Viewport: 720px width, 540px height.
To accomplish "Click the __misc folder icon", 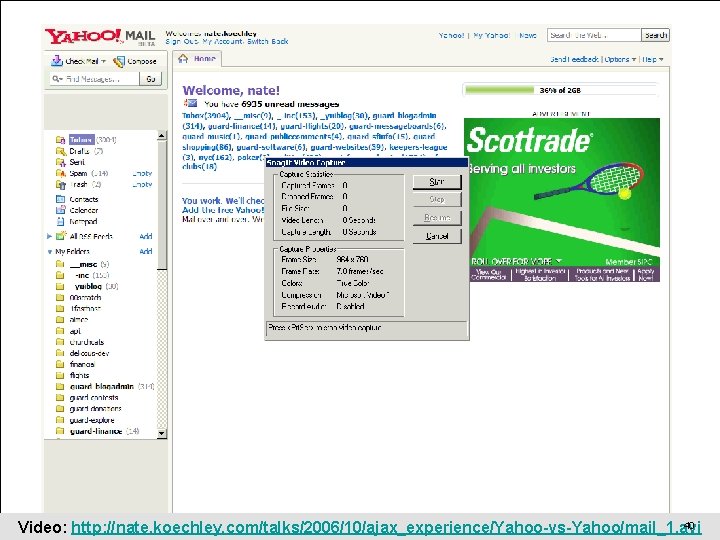I will click(60, 264).
